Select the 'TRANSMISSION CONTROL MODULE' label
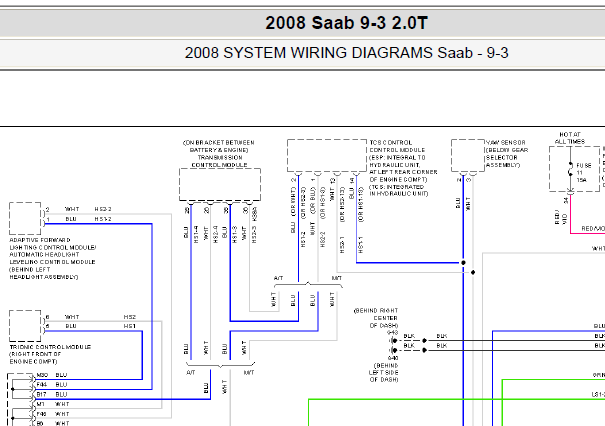This screenshot has height=426, width=605. click(220, 161)
